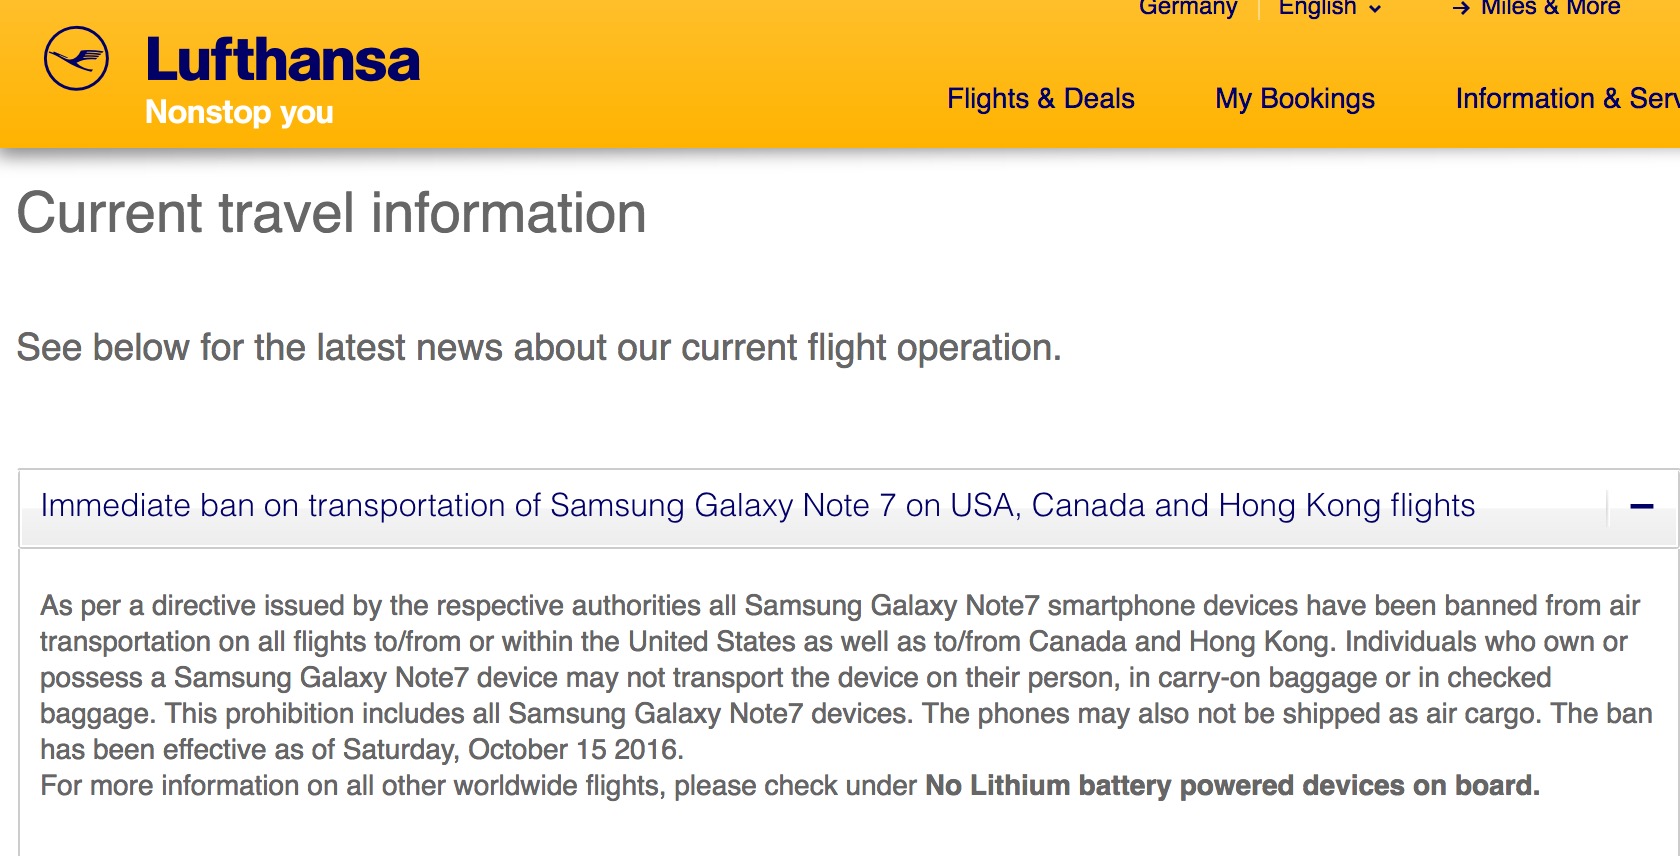Click the October 15 2016 effective date text
This screenshot has width=1680, height=856.
click(575, 749)
